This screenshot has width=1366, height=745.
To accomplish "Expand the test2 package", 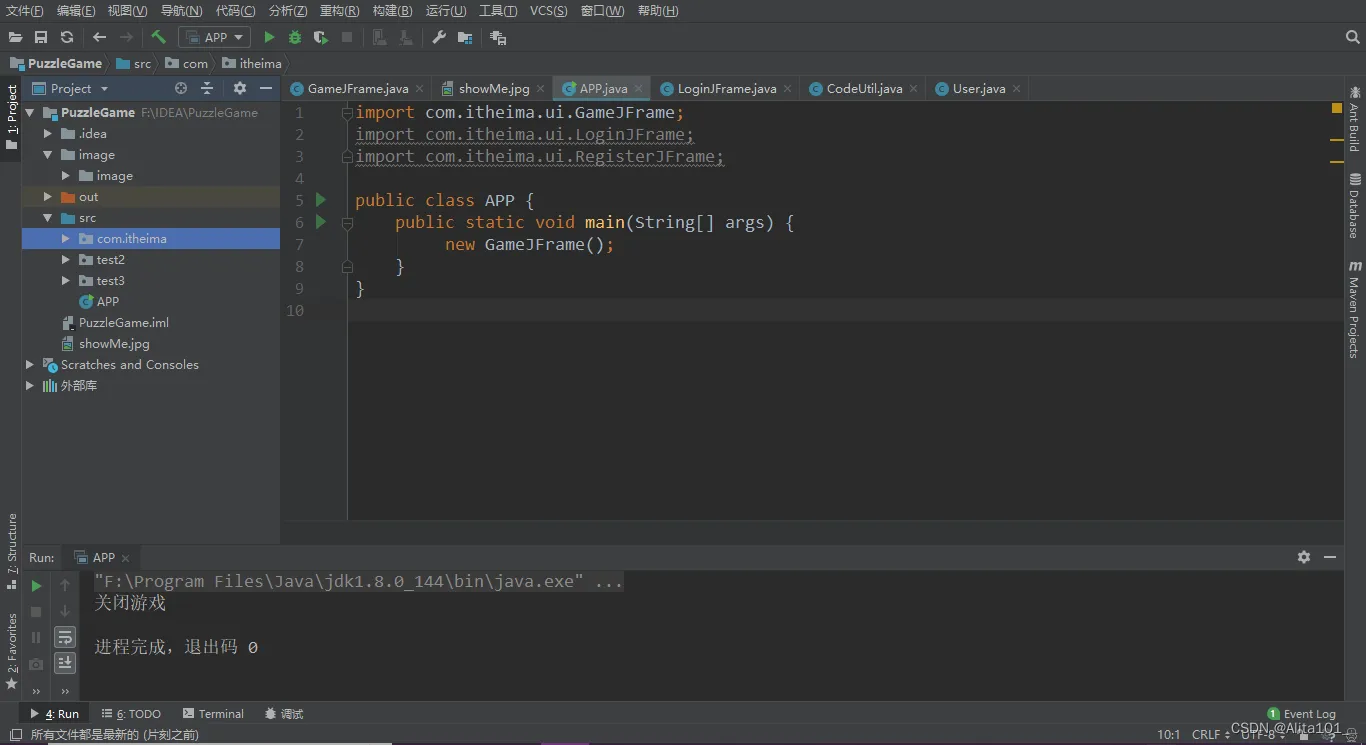I will click(x=66, y=260).
